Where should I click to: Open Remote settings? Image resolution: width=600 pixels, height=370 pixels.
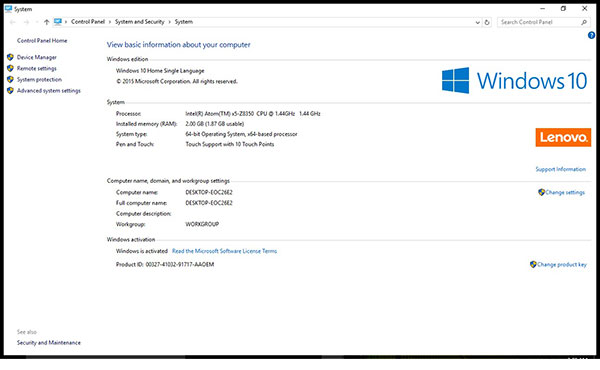[x=37, y=68]
